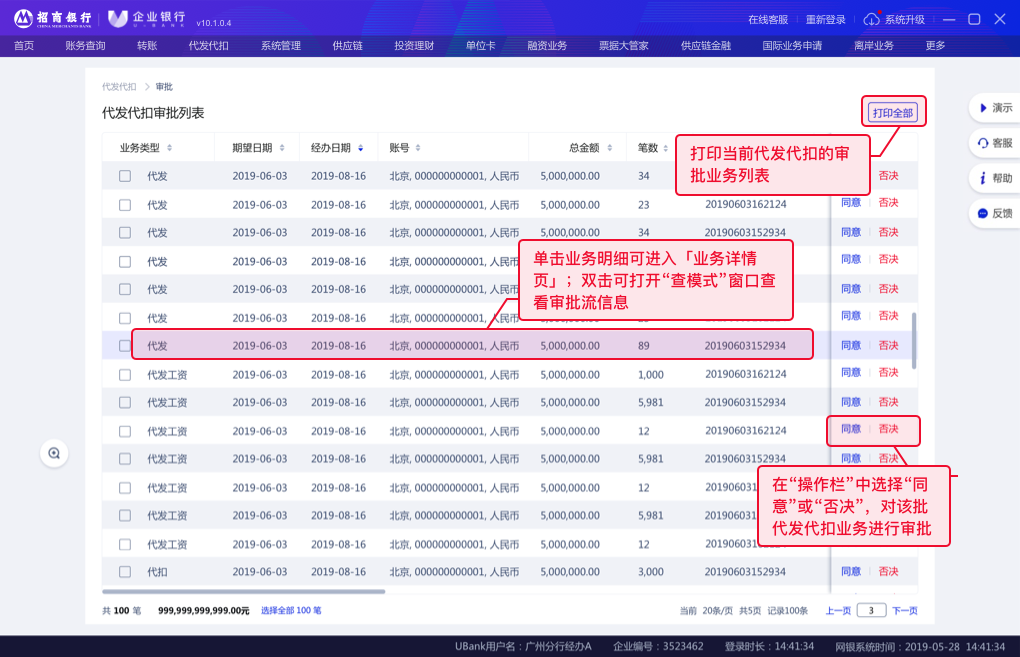
Task: Open the 演示 demo panel
Action: coord(995,107)
